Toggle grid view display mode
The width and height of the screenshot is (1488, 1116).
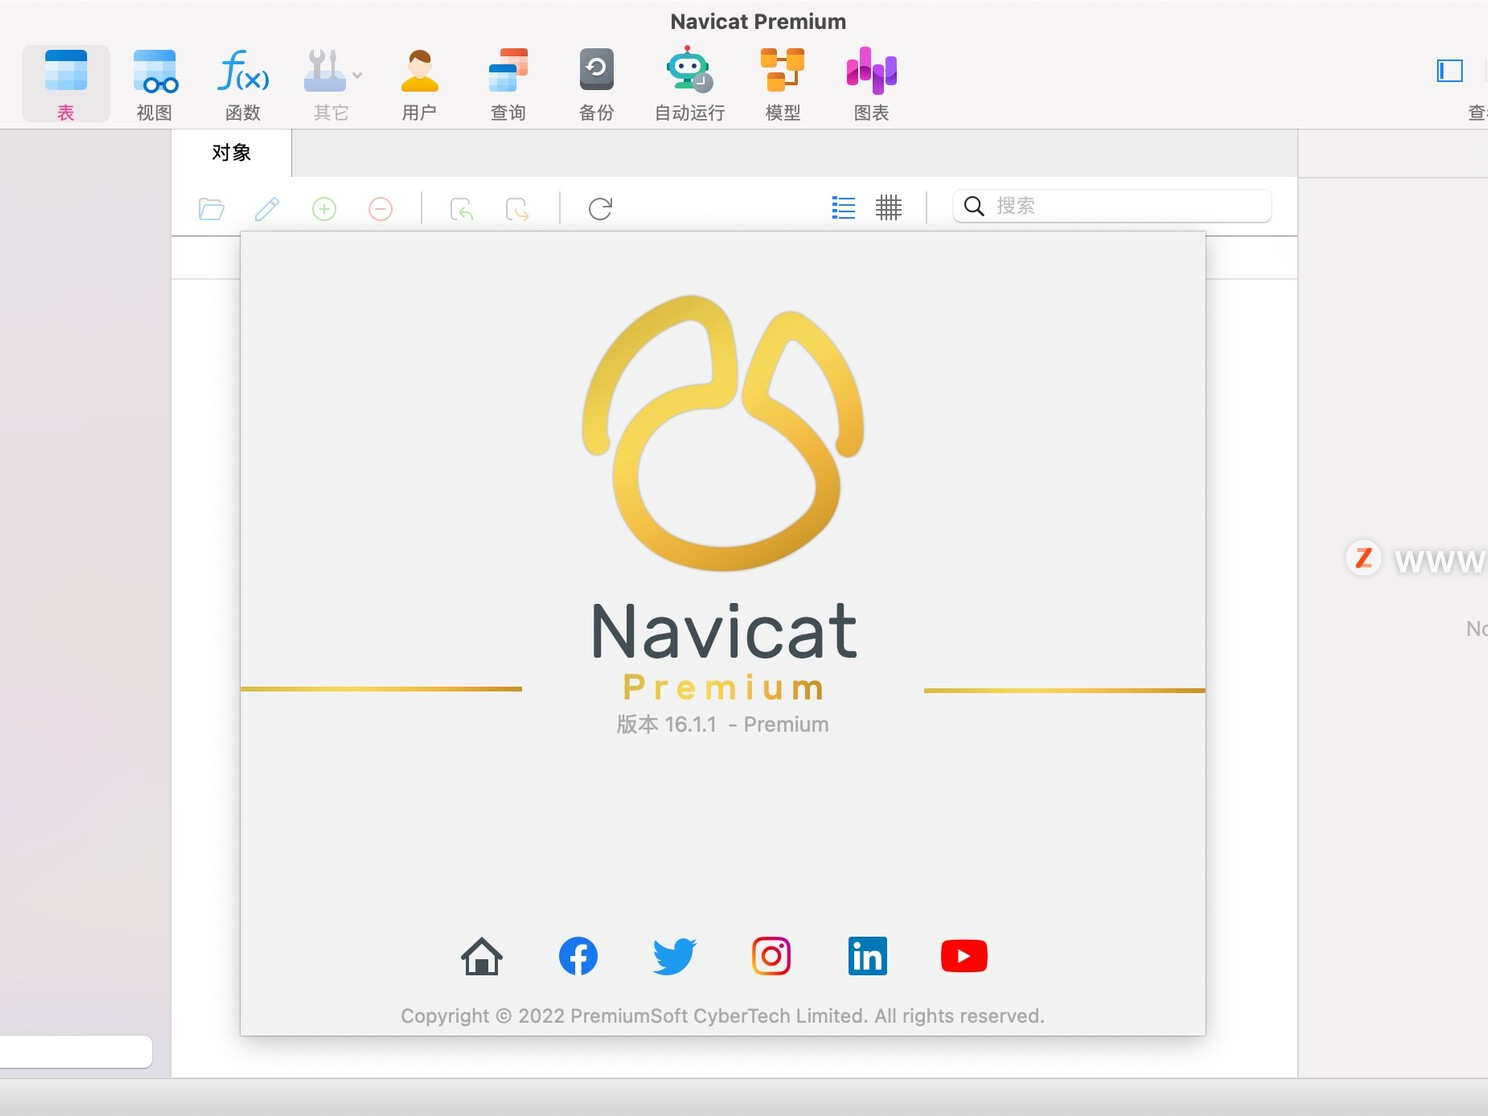coord(889,207)
